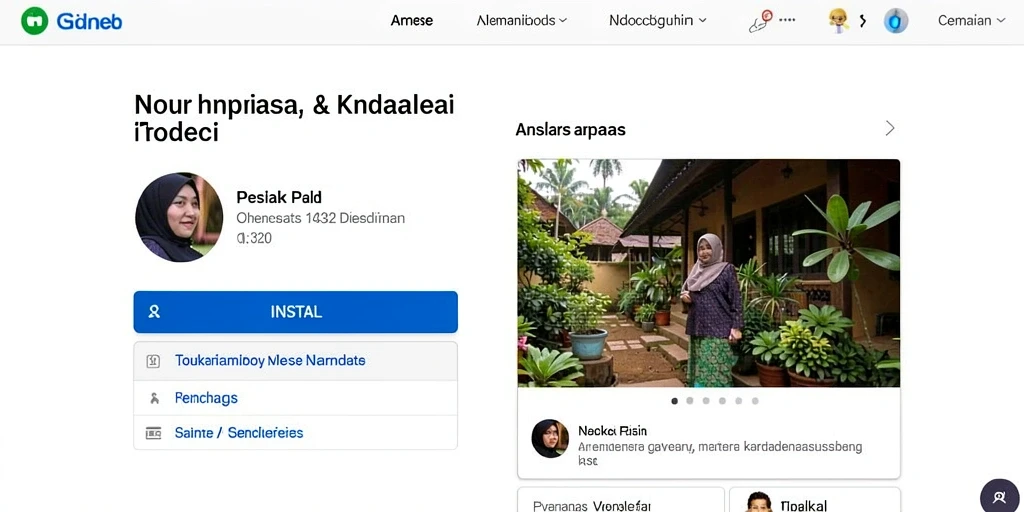Click the three-dots more options icon
The image size is (1024, 512).
coord(788,20)
